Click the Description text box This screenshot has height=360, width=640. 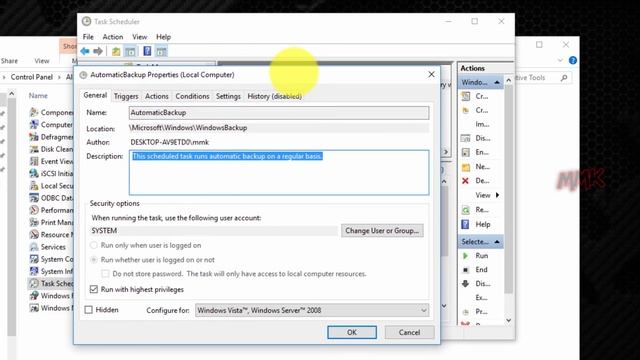[x=279, y=172]
